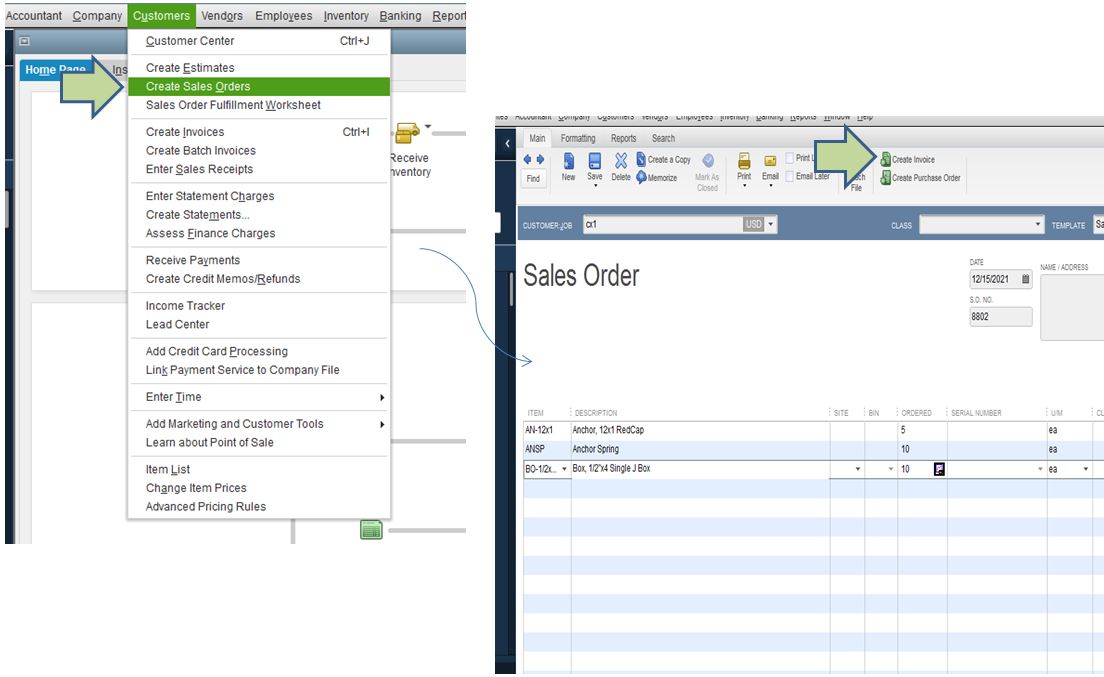Viewport: 1104px width, 677px height.
Task: Expand the Customer:Job dropdown
Action: click(771, 224)
